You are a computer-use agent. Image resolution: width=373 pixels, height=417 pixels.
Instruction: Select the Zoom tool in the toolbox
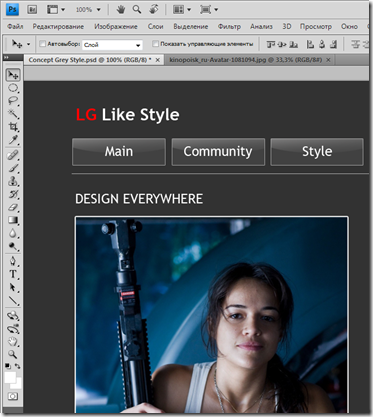(x=13, y=354)
